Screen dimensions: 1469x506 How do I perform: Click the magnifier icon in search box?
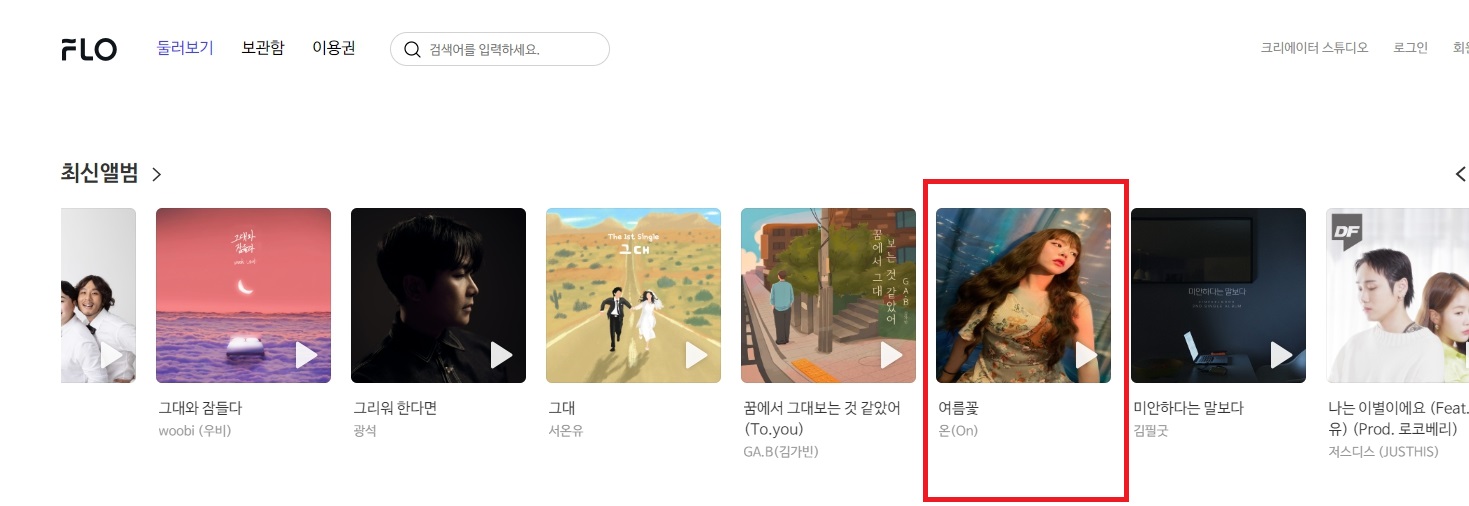click(411, 49)
